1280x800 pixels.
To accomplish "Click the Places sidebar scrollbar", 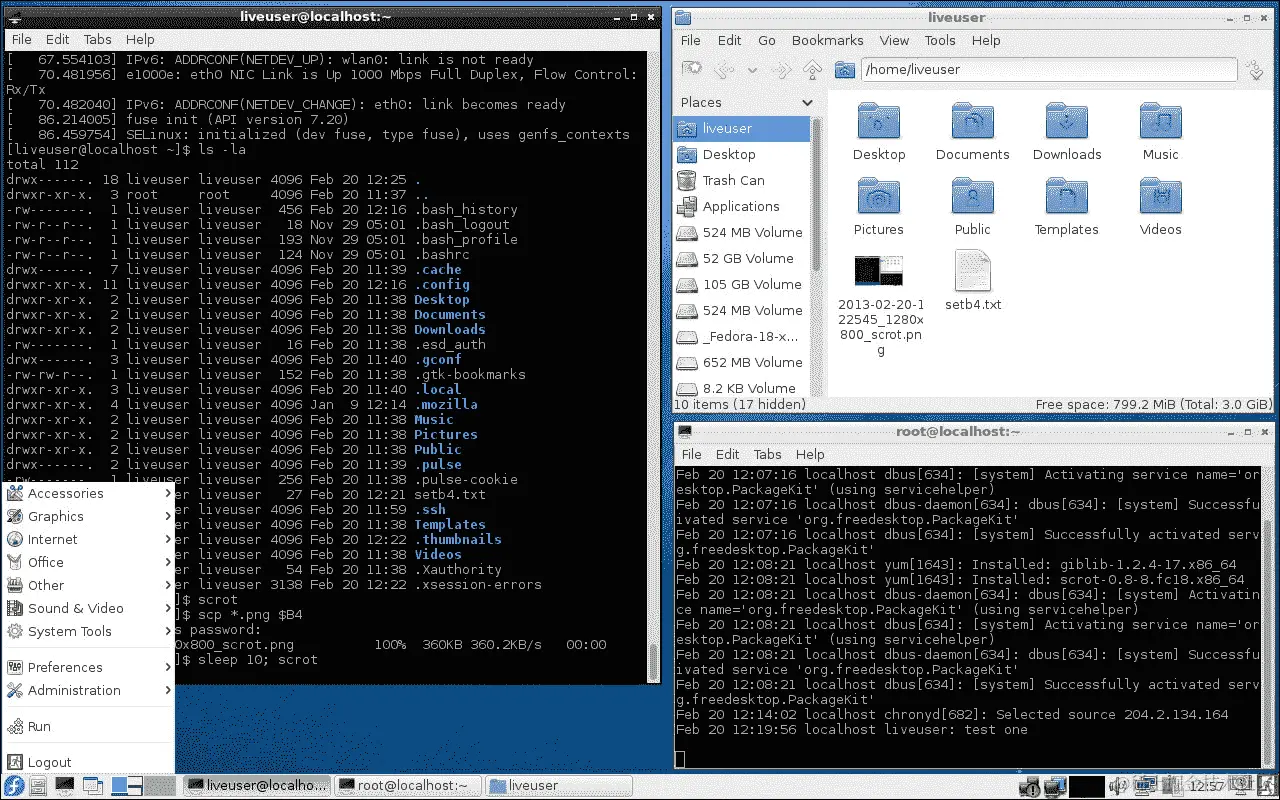I will (817, 255).
